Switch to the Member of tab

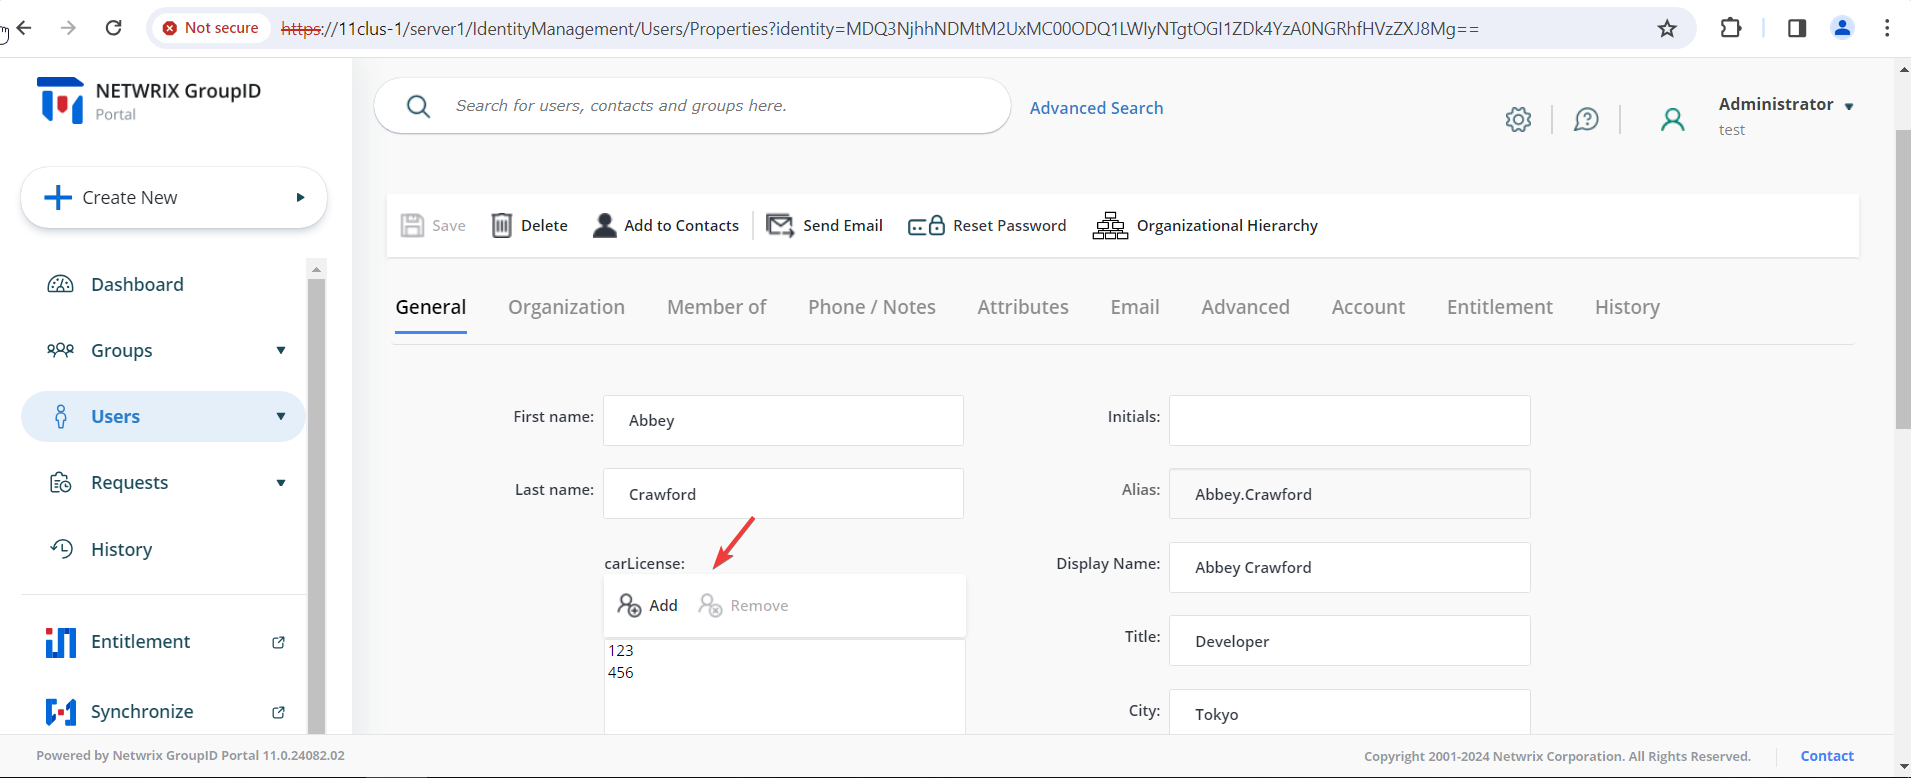tap(716, 307)
